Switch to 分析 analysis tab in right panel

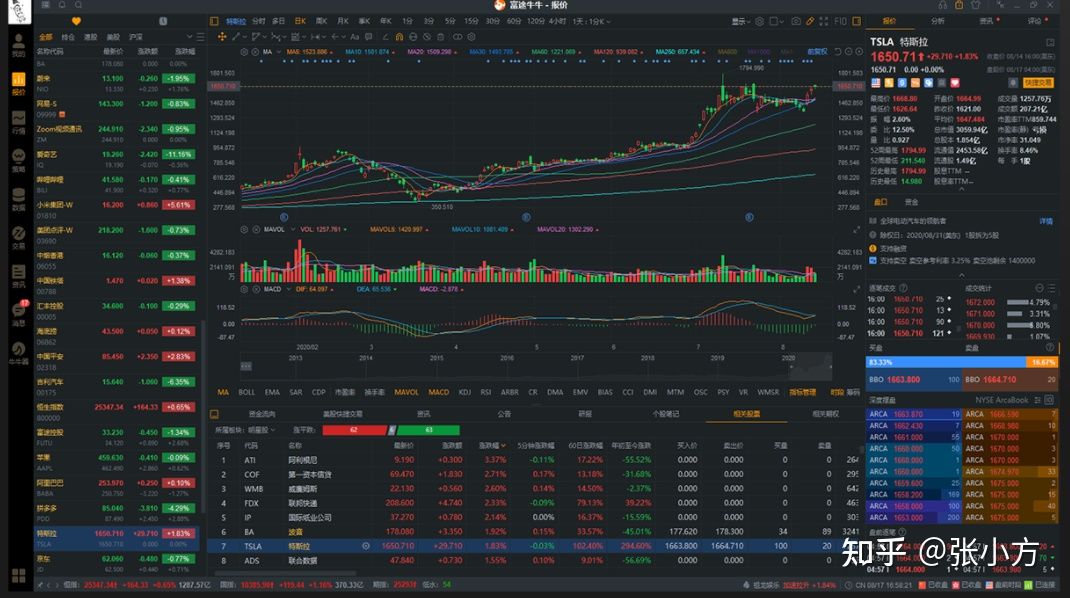pos(938,21)
